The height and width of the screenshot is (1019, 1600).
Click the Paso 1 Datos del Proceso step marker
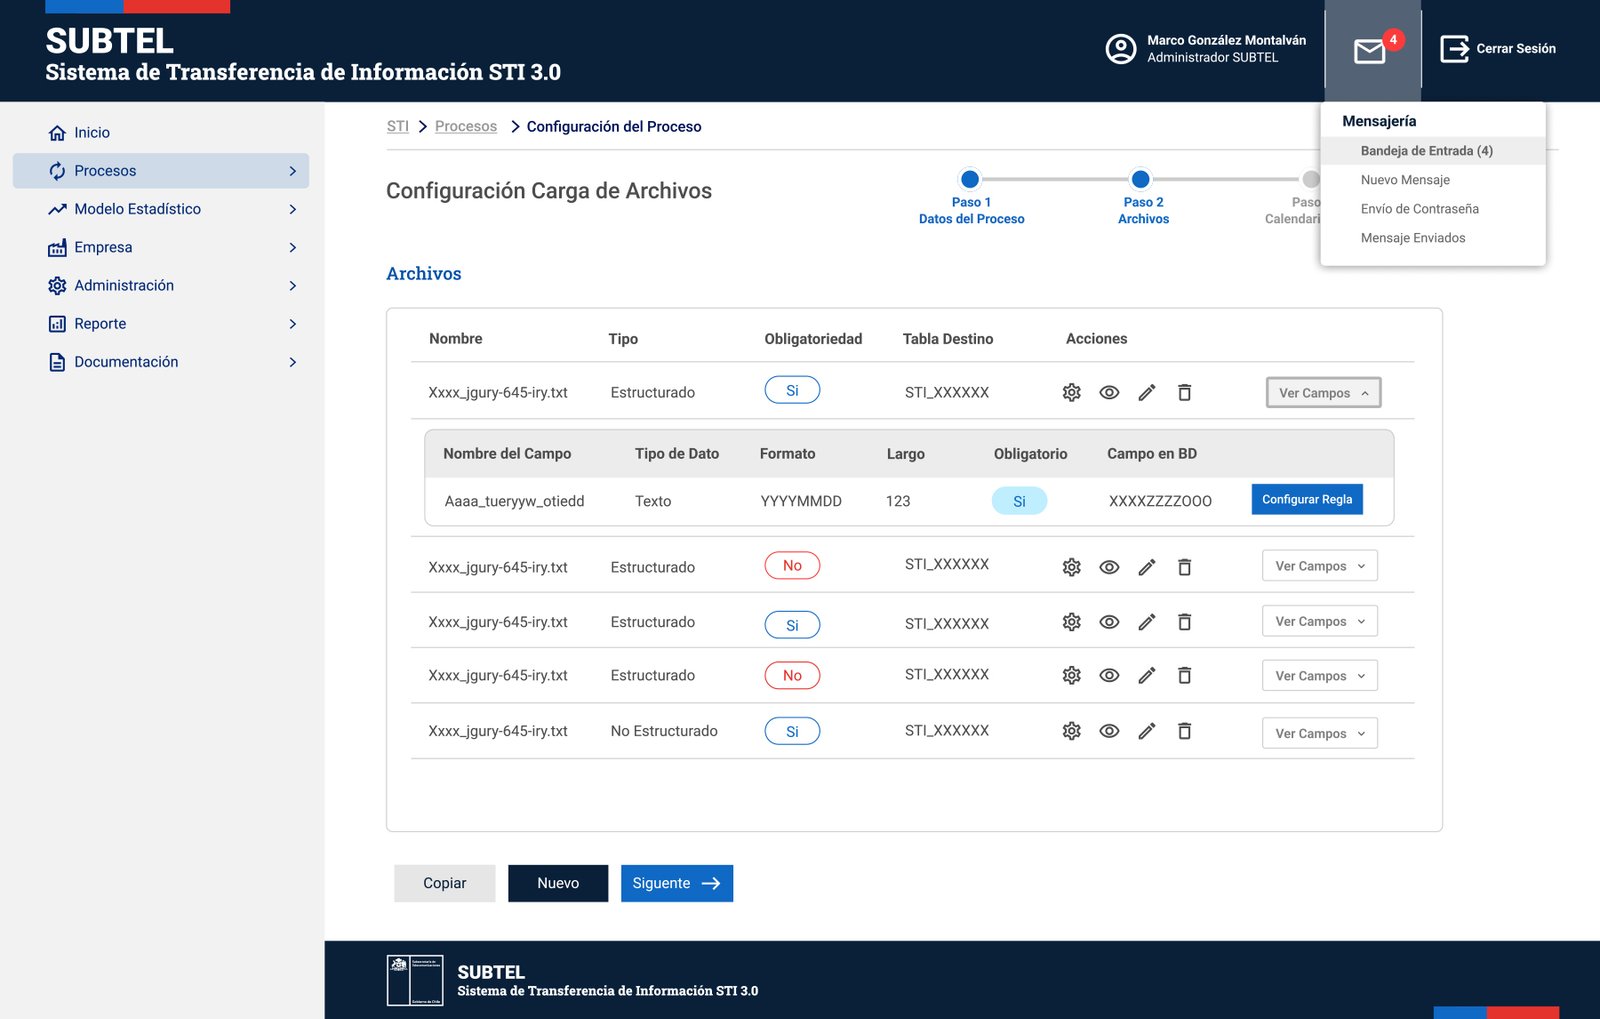[969, 180]
